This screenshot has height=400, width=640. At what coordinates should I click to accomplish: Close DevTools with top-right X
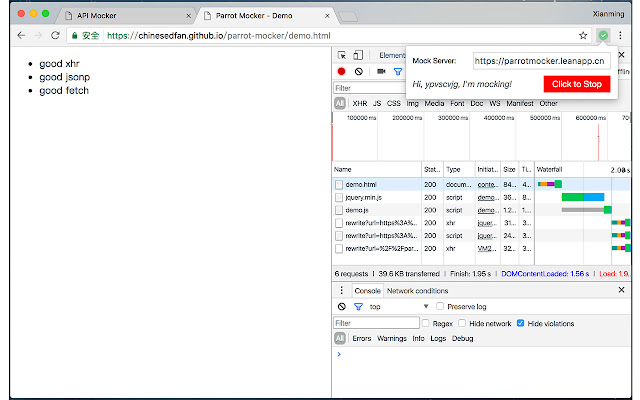621,55
